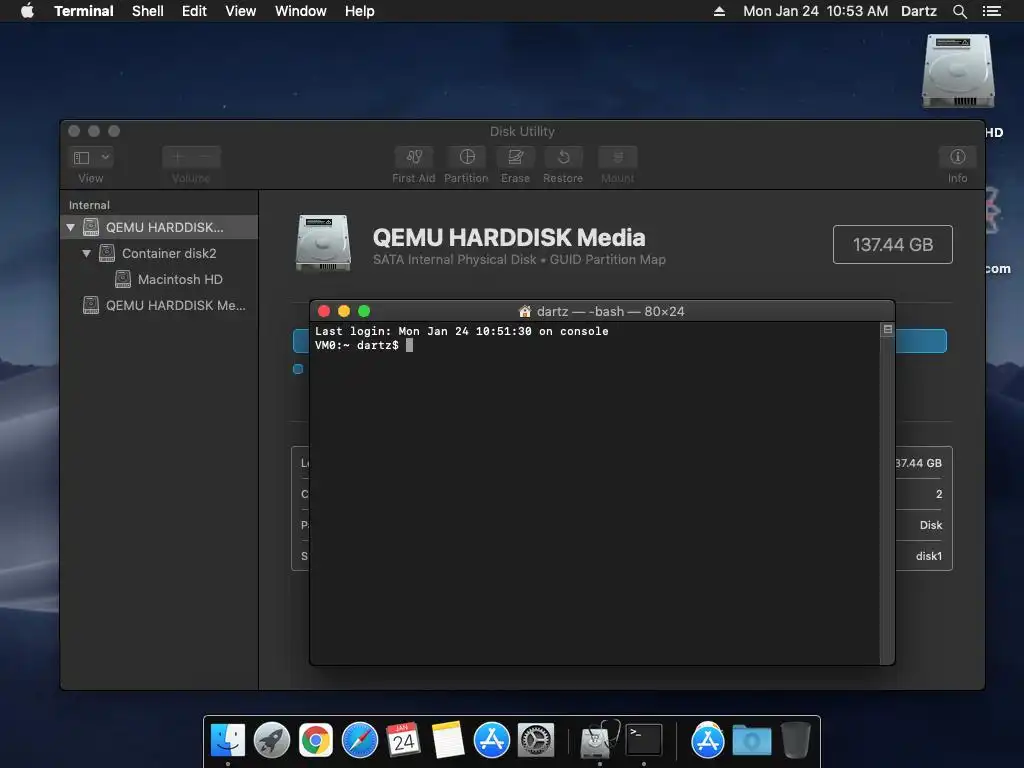Viewport: 1024px width, 768px height.
Task: Click the Terminal window scrollbar track
Action: (x=887, y=500)
